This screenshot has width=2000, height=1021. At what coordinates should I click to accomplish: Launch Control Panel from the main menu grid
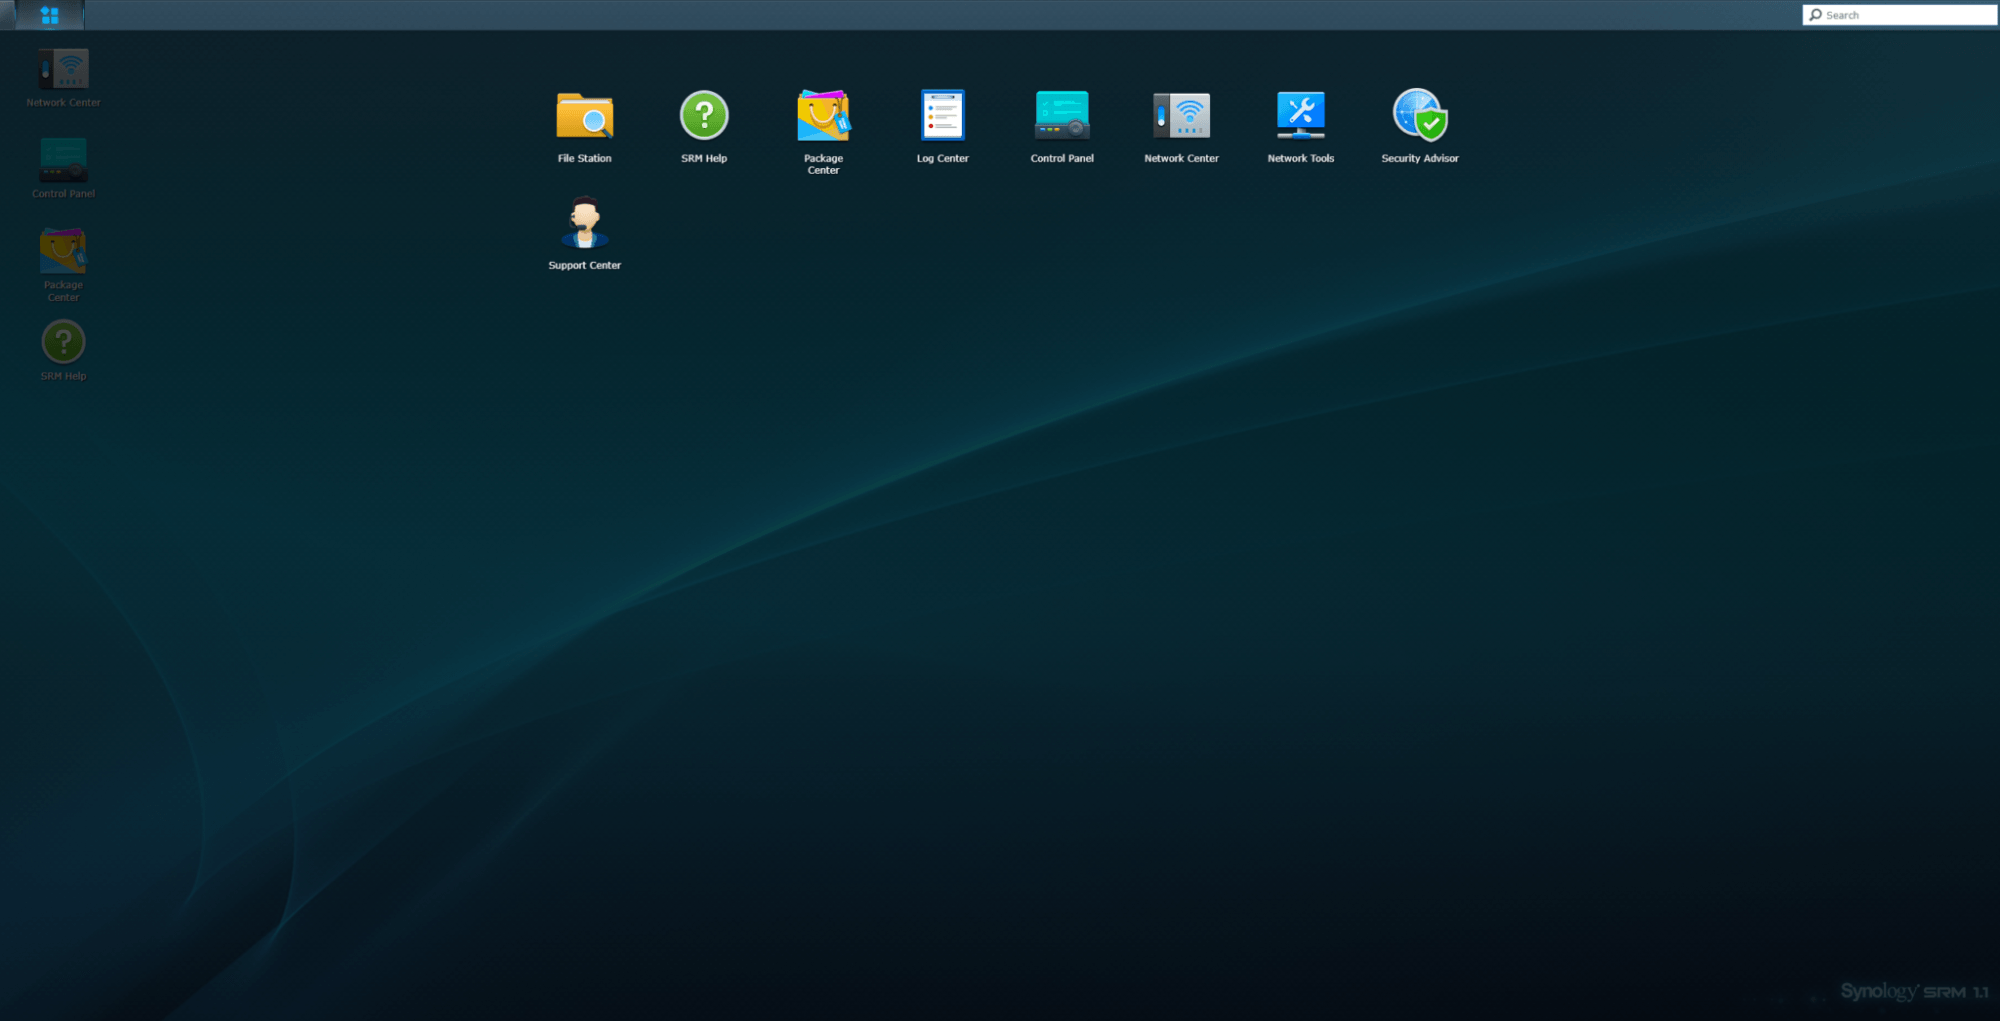(1062, 116)
